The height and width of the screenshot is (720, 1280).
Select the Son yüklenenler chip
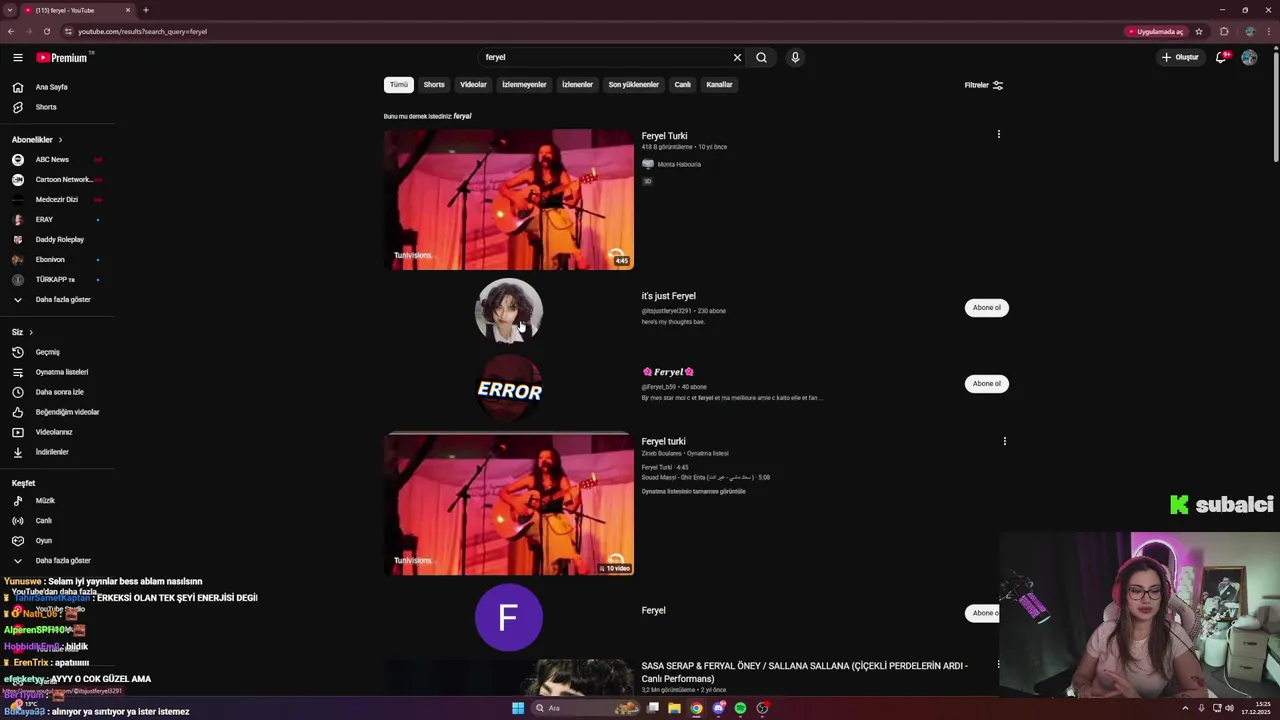(x=634, y=85)
